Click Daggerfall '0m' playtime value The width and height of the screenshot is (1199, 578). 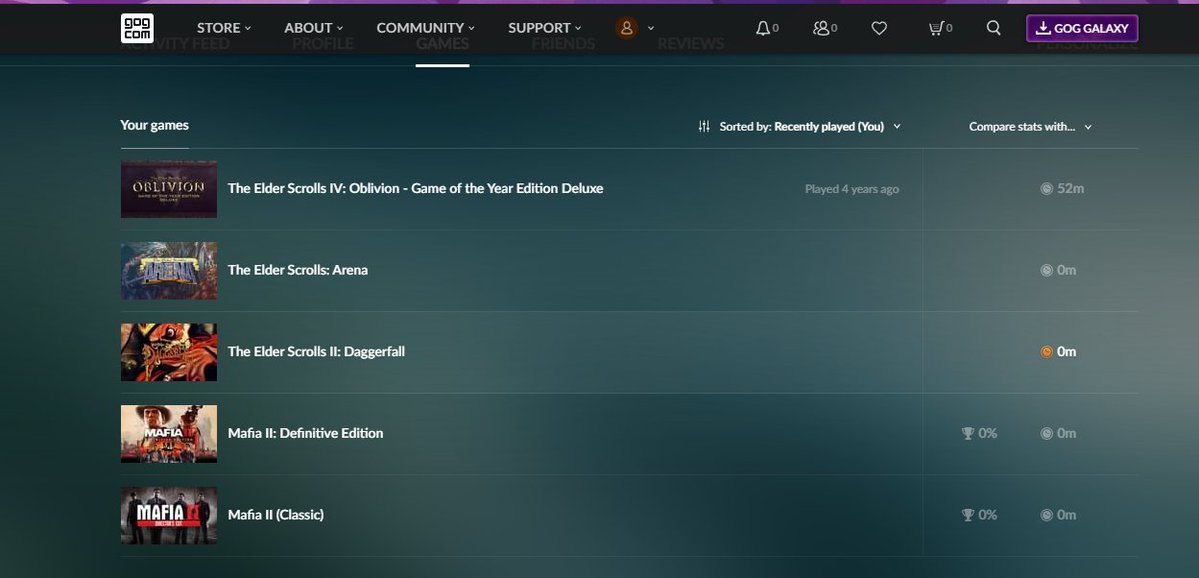1067,352
